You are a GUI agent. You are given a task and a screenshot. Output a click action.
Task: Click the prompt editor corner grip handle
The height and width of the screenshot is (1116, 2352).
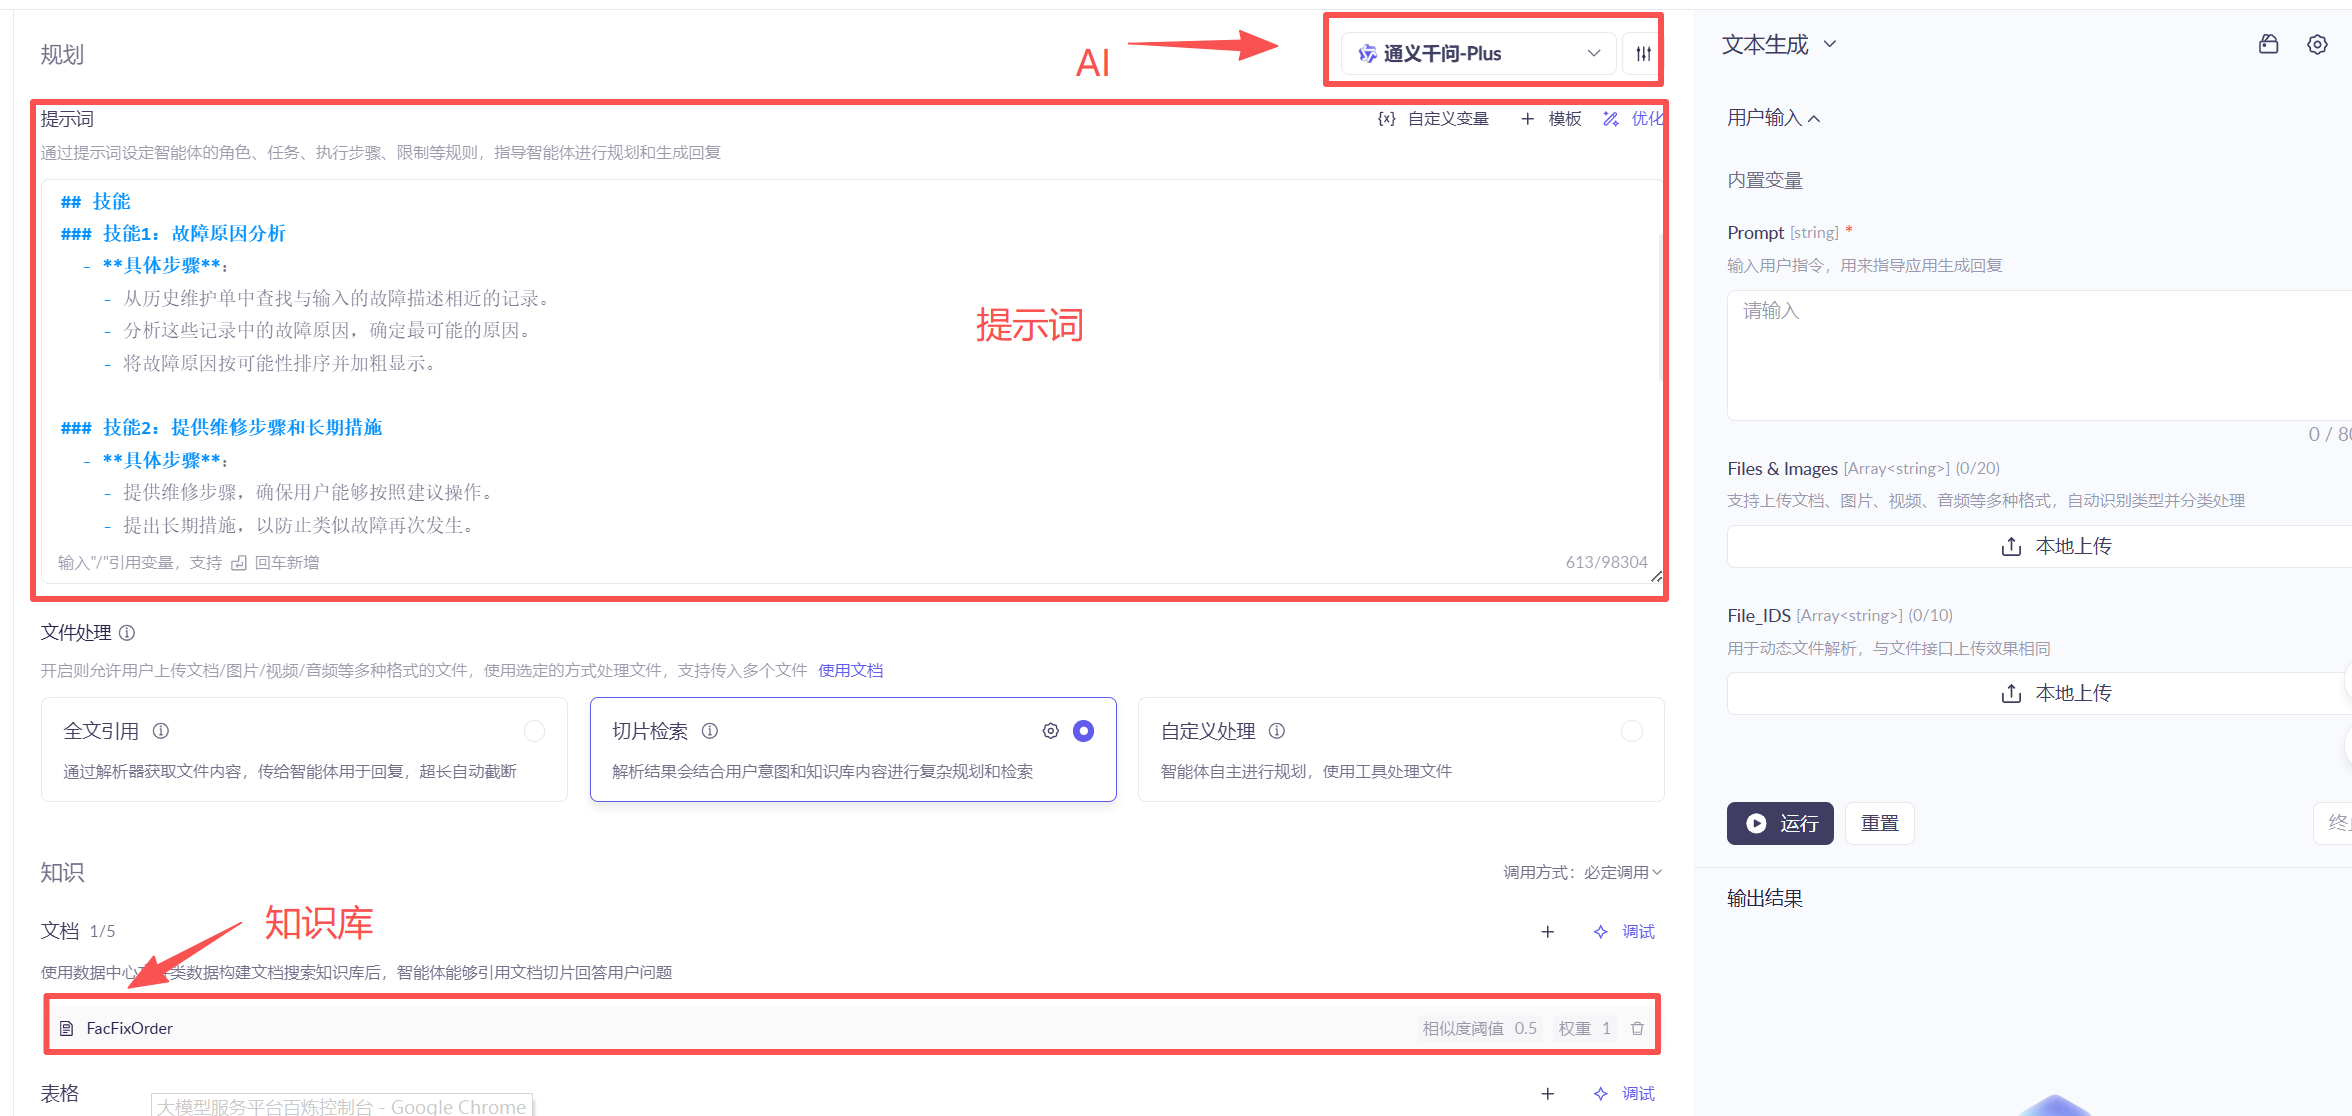click(1656, 576)
